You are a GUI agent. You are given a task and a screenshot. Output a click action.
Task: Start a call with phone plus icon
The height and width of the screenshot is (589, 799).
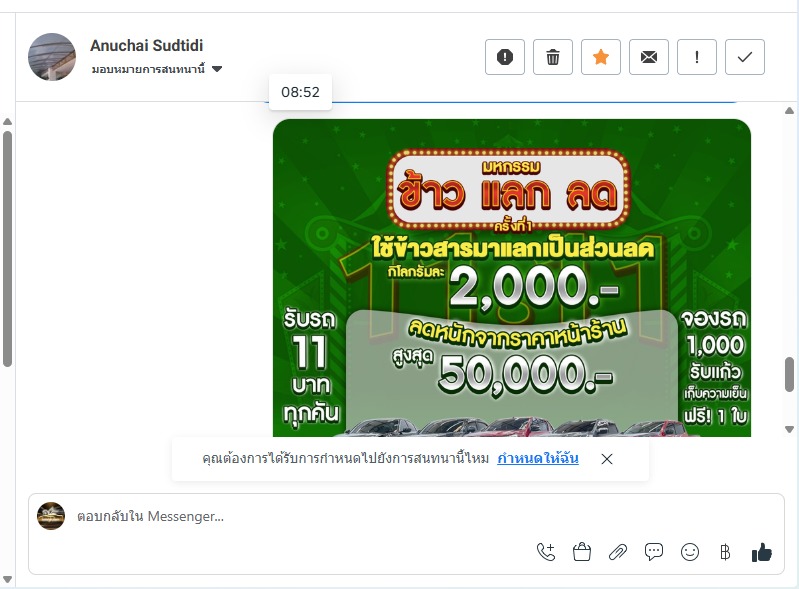[546, 552]
